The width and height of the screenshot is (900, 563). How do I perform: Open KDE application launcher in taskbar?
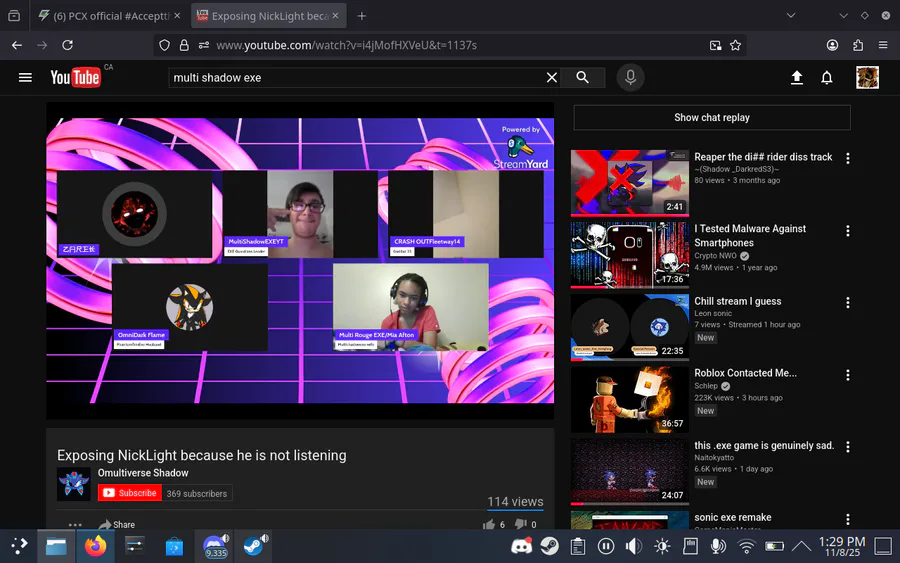[18, 546]
